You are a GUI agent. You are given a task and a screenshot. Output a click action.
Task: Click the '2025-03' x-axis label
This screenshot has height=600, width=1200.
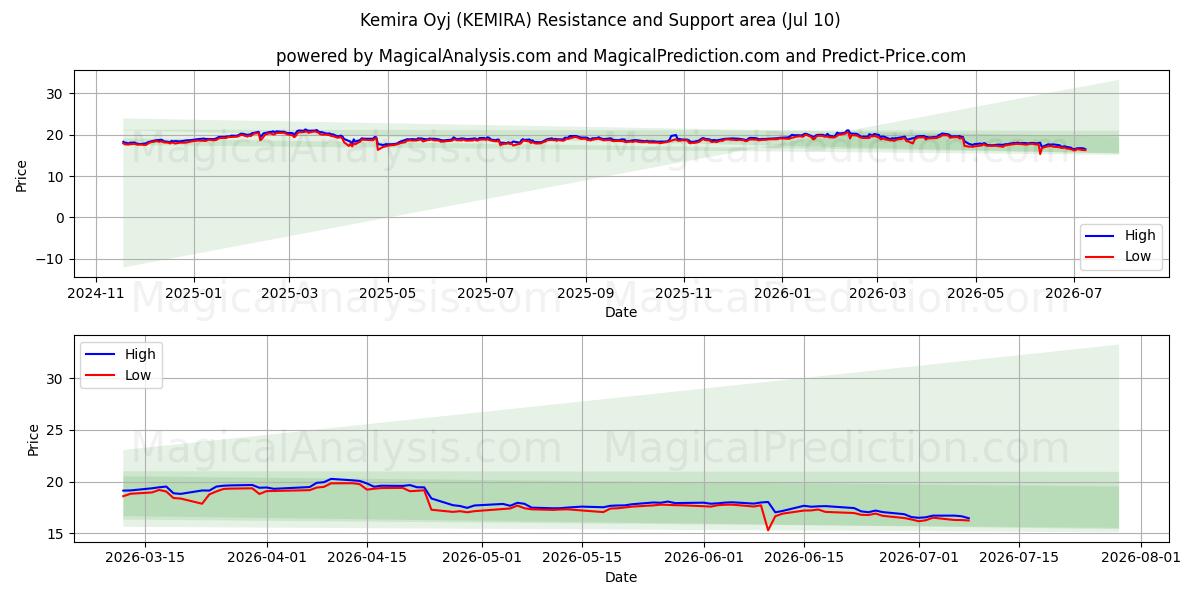tap(289, 294)
